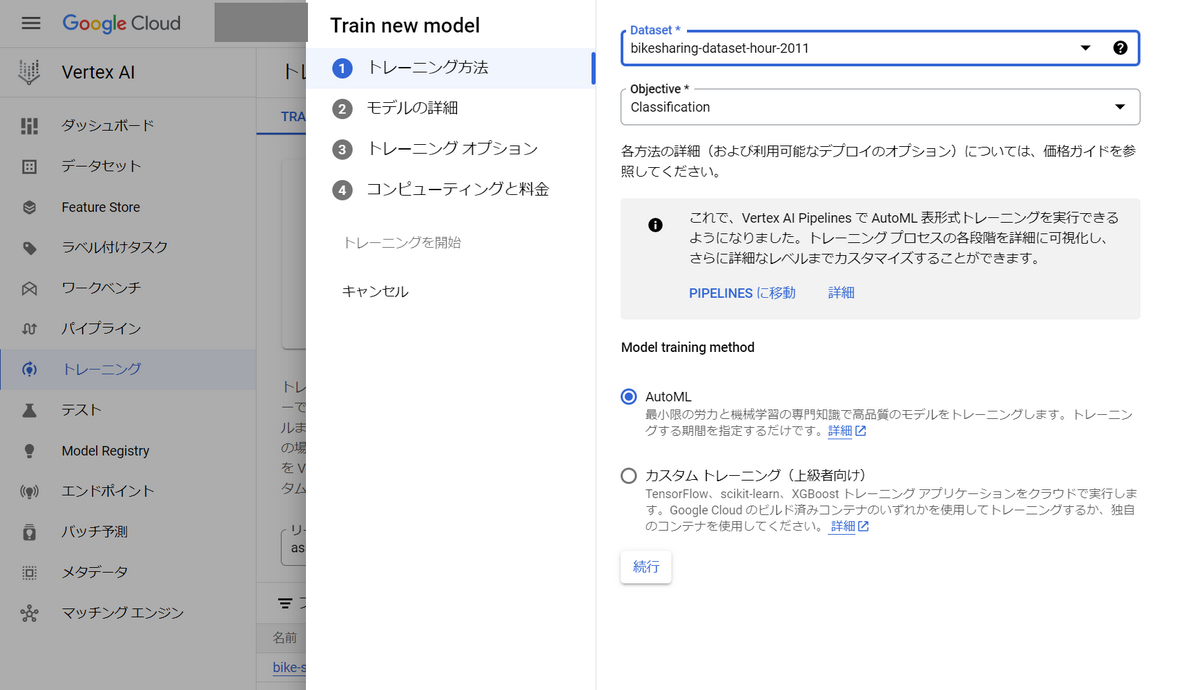This screenshot has height=690, width=1200.
Task: Click the Dataset help question-mark icon
Action: (1120, 48)
